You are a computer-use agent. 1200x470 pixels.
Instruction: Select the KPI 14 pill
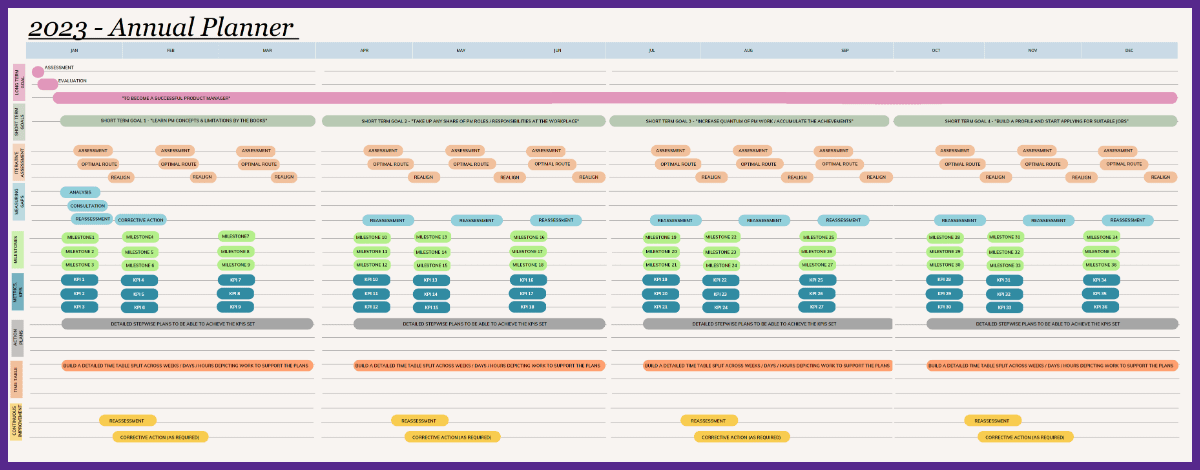432,294
